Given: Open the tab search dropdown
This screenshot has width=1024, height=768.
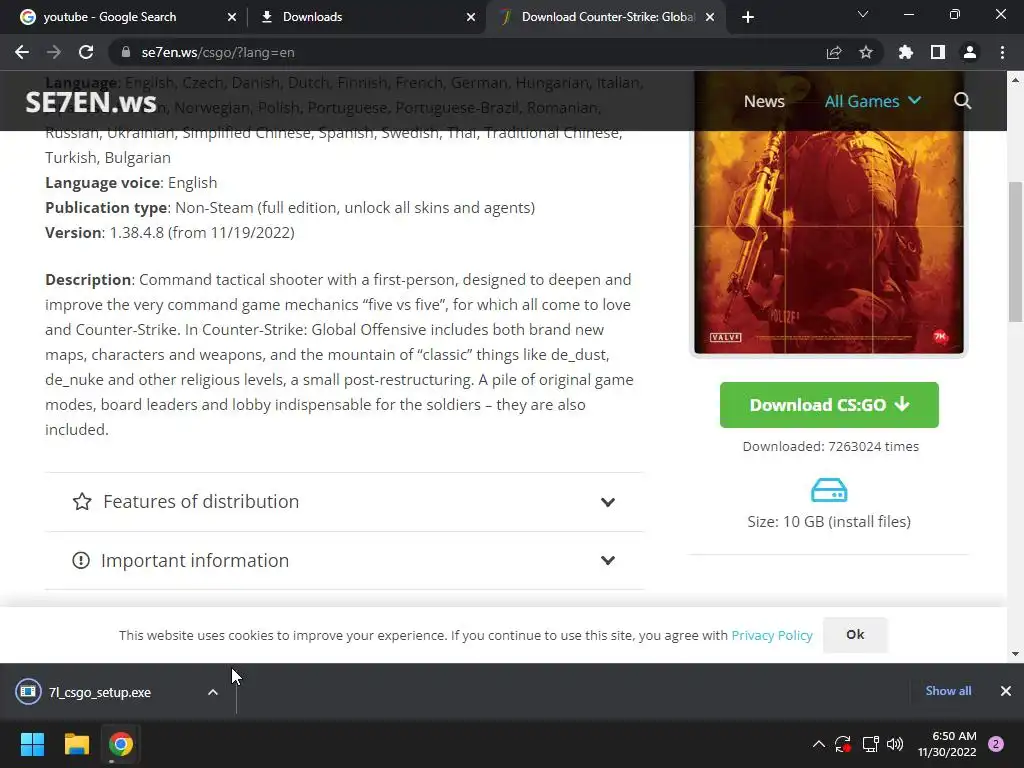Looking at the screenshot, I should click(x=863, y=14).
